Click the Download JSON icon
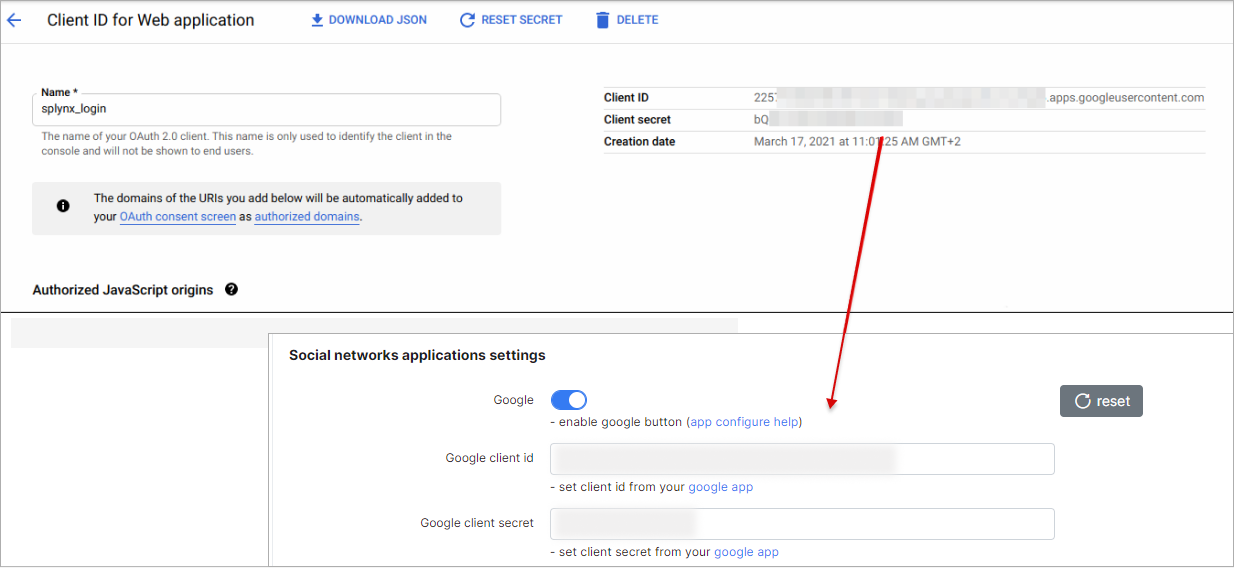Viewport: 1234px width, 568px height. point(317,20)
